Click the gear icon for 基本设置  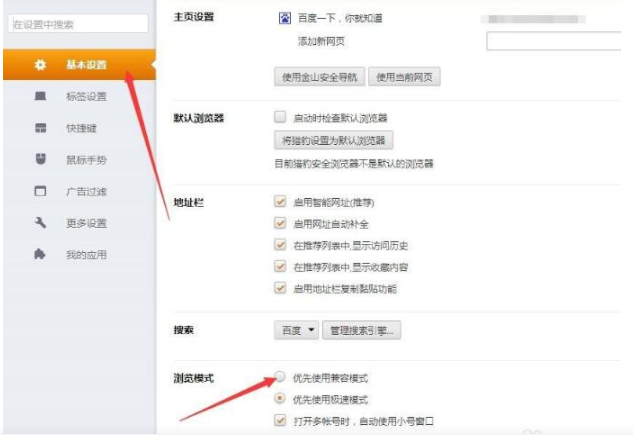[40, 65]
